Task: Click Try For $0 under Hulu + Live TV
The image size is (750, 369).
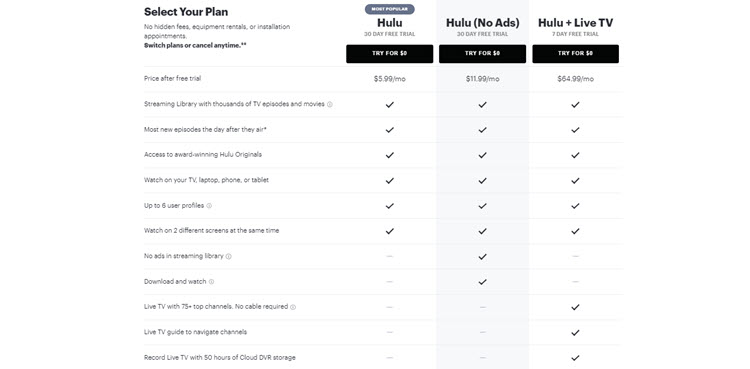Action: tap(575, 54)
